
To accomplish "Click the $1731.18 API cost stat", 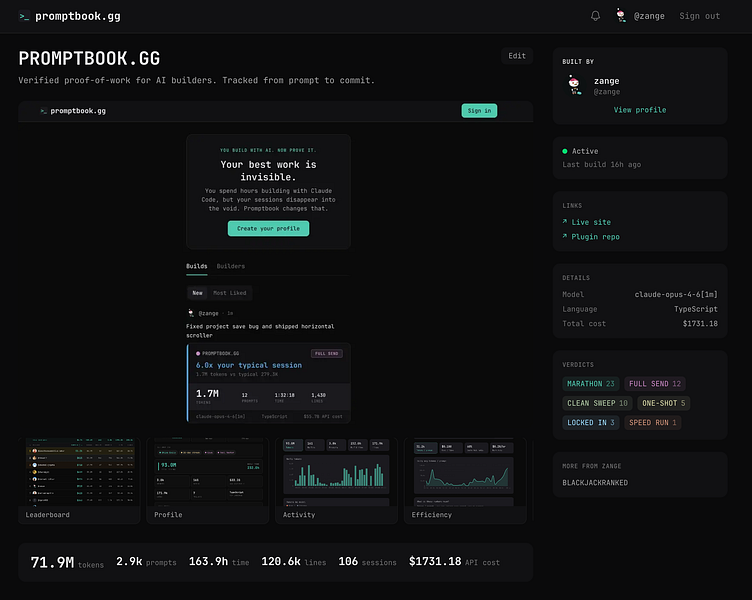I will [454, 562].
